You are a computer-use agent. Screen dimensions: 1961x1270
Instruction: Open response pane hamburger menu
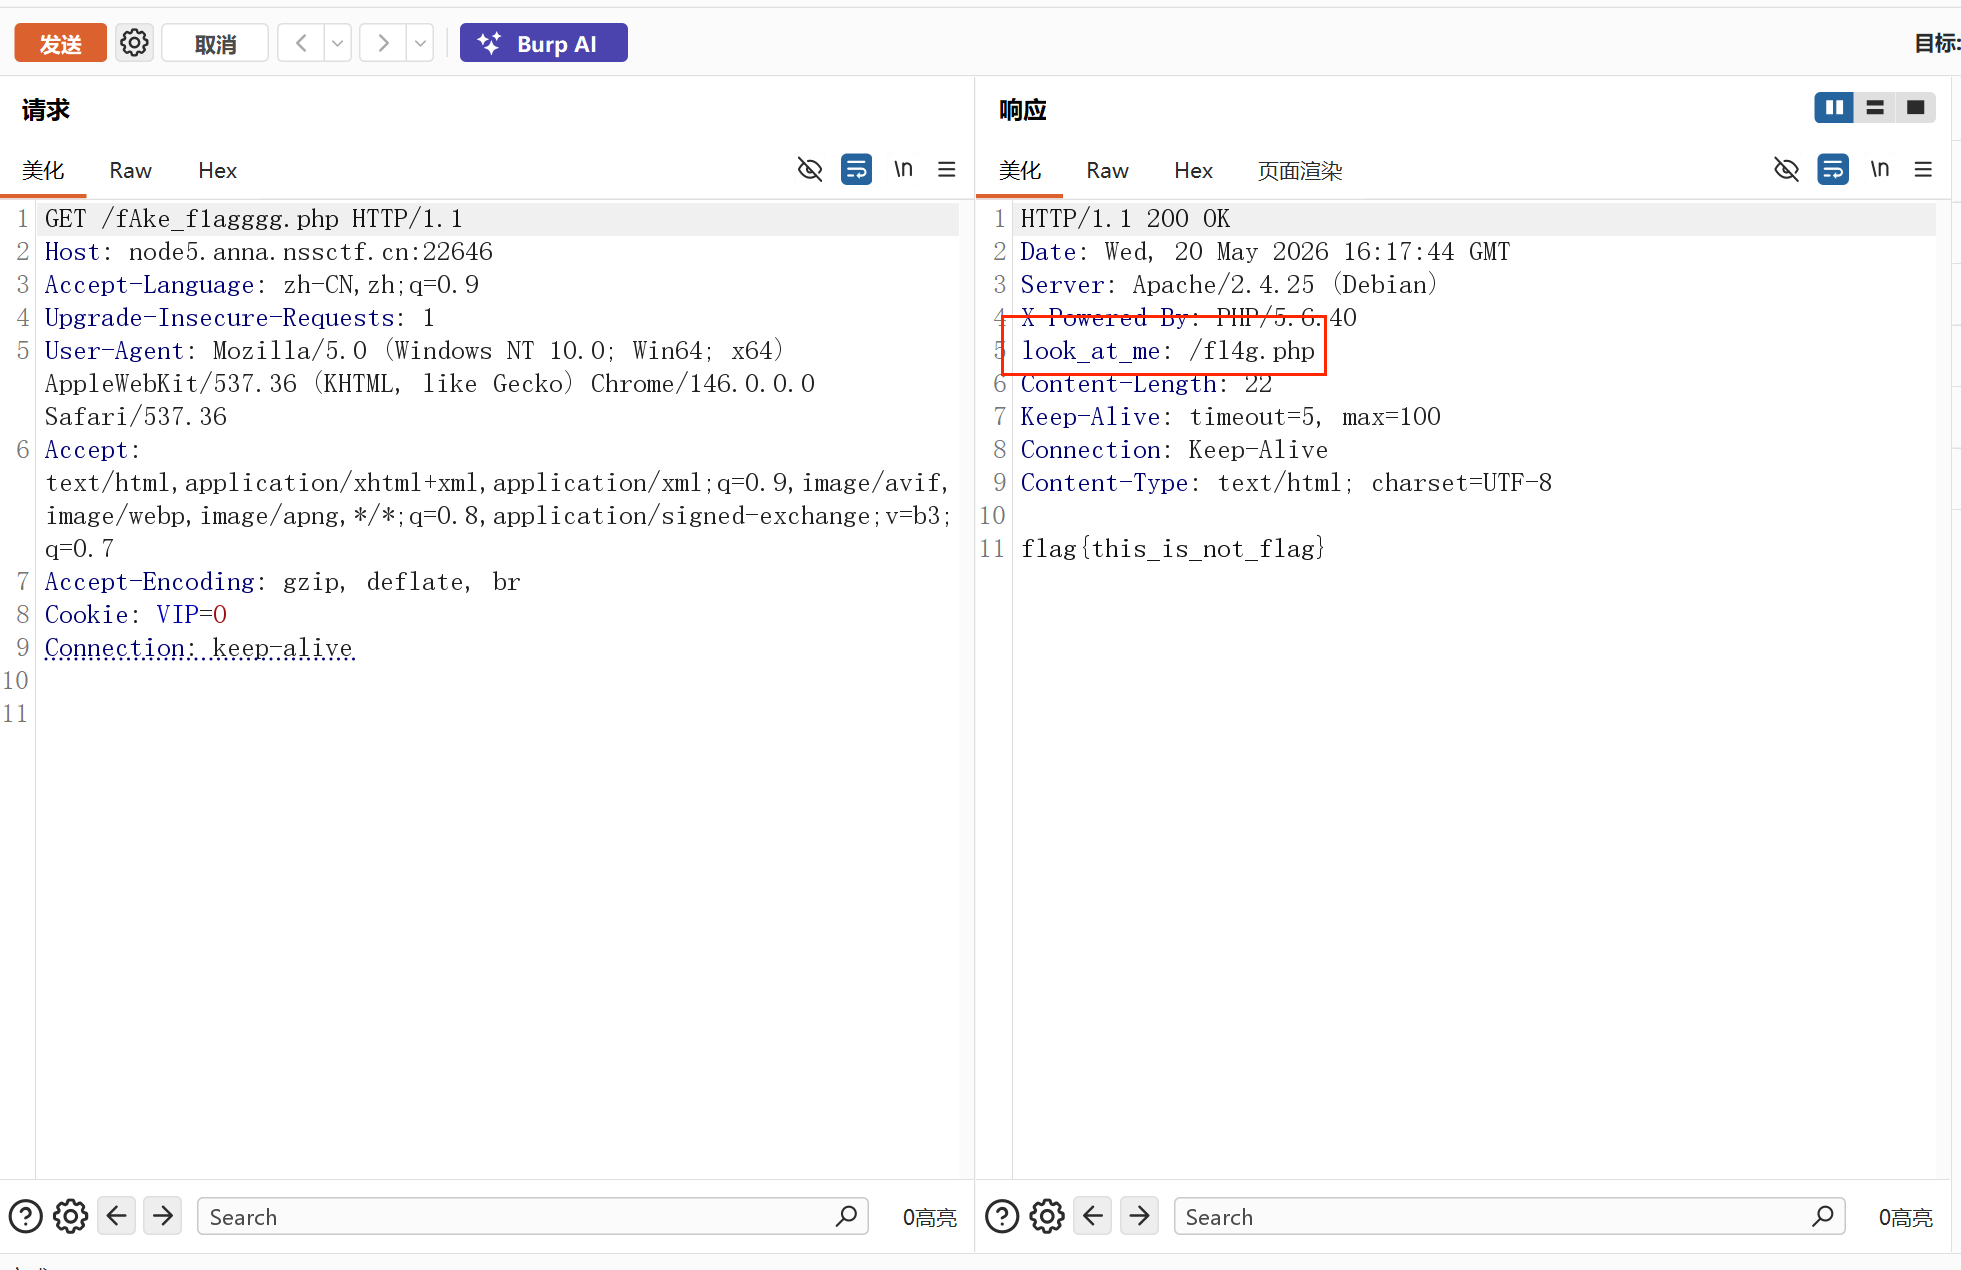[1923, 169]
